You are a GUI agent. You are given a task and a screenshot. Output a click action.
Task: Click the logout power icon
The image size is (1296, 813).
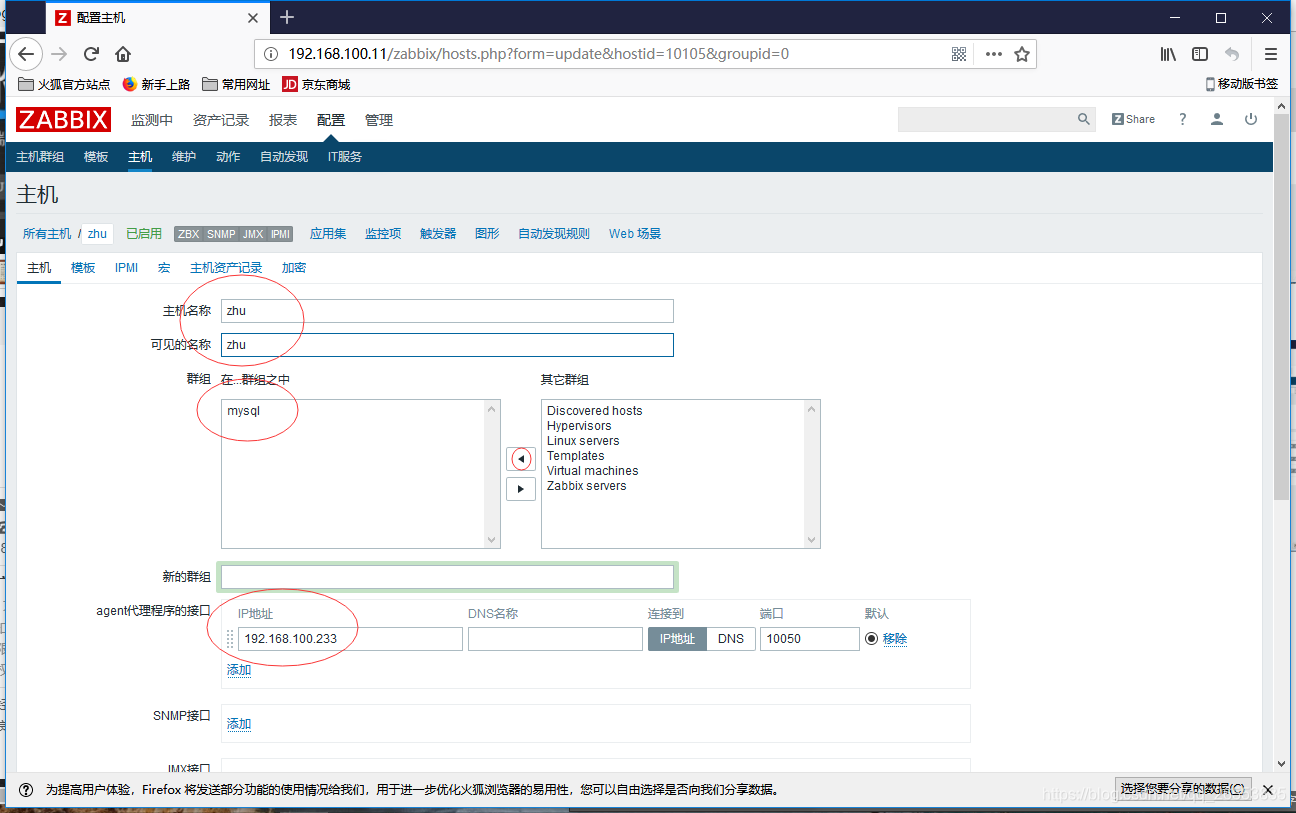point(1251,119)
